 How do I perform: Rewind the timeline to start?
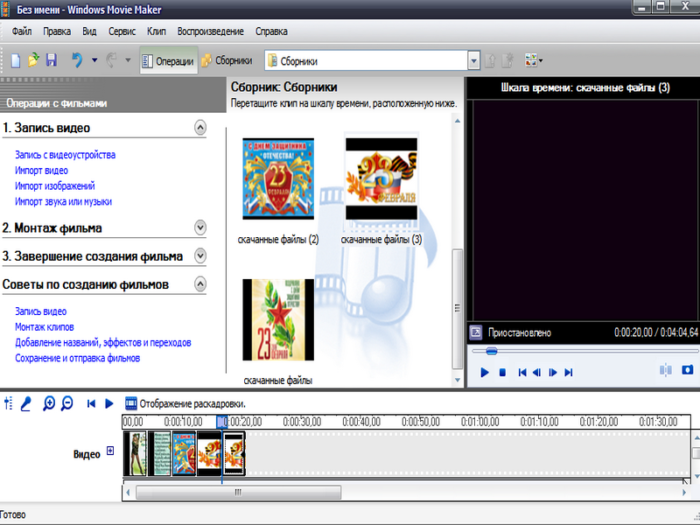click(91, 404)
